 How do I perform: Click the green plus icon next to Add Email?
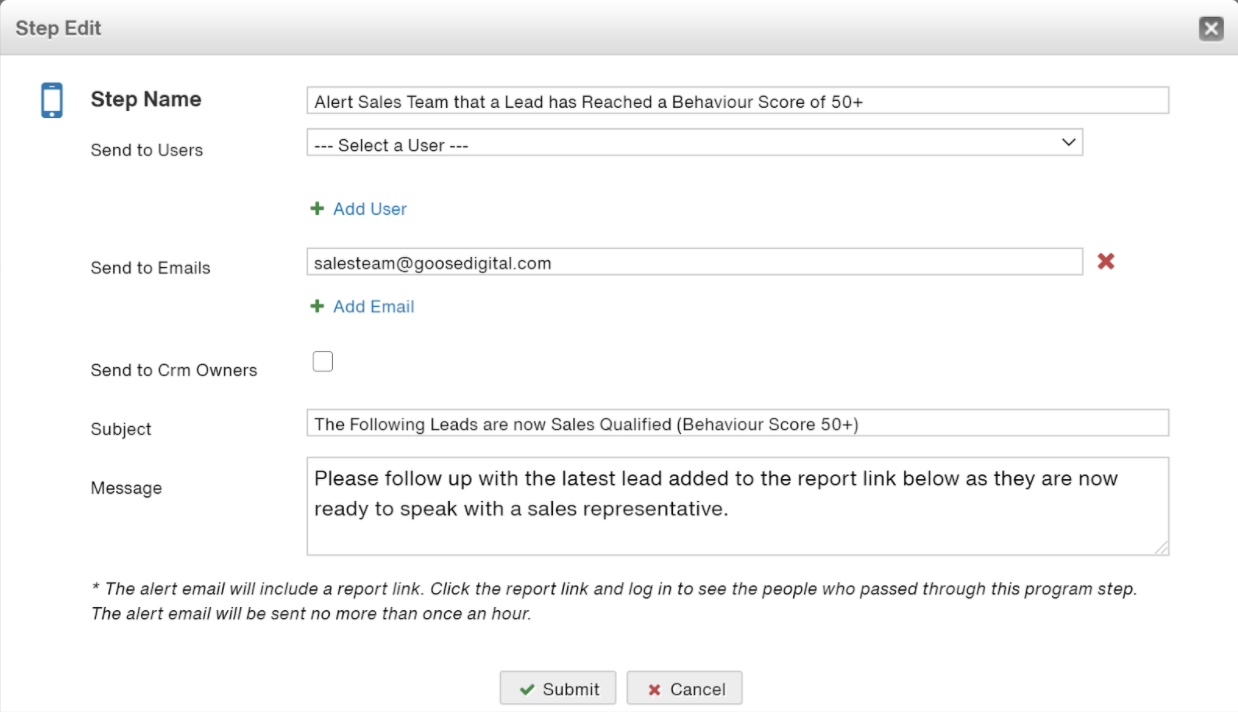[x=316, y=306]
